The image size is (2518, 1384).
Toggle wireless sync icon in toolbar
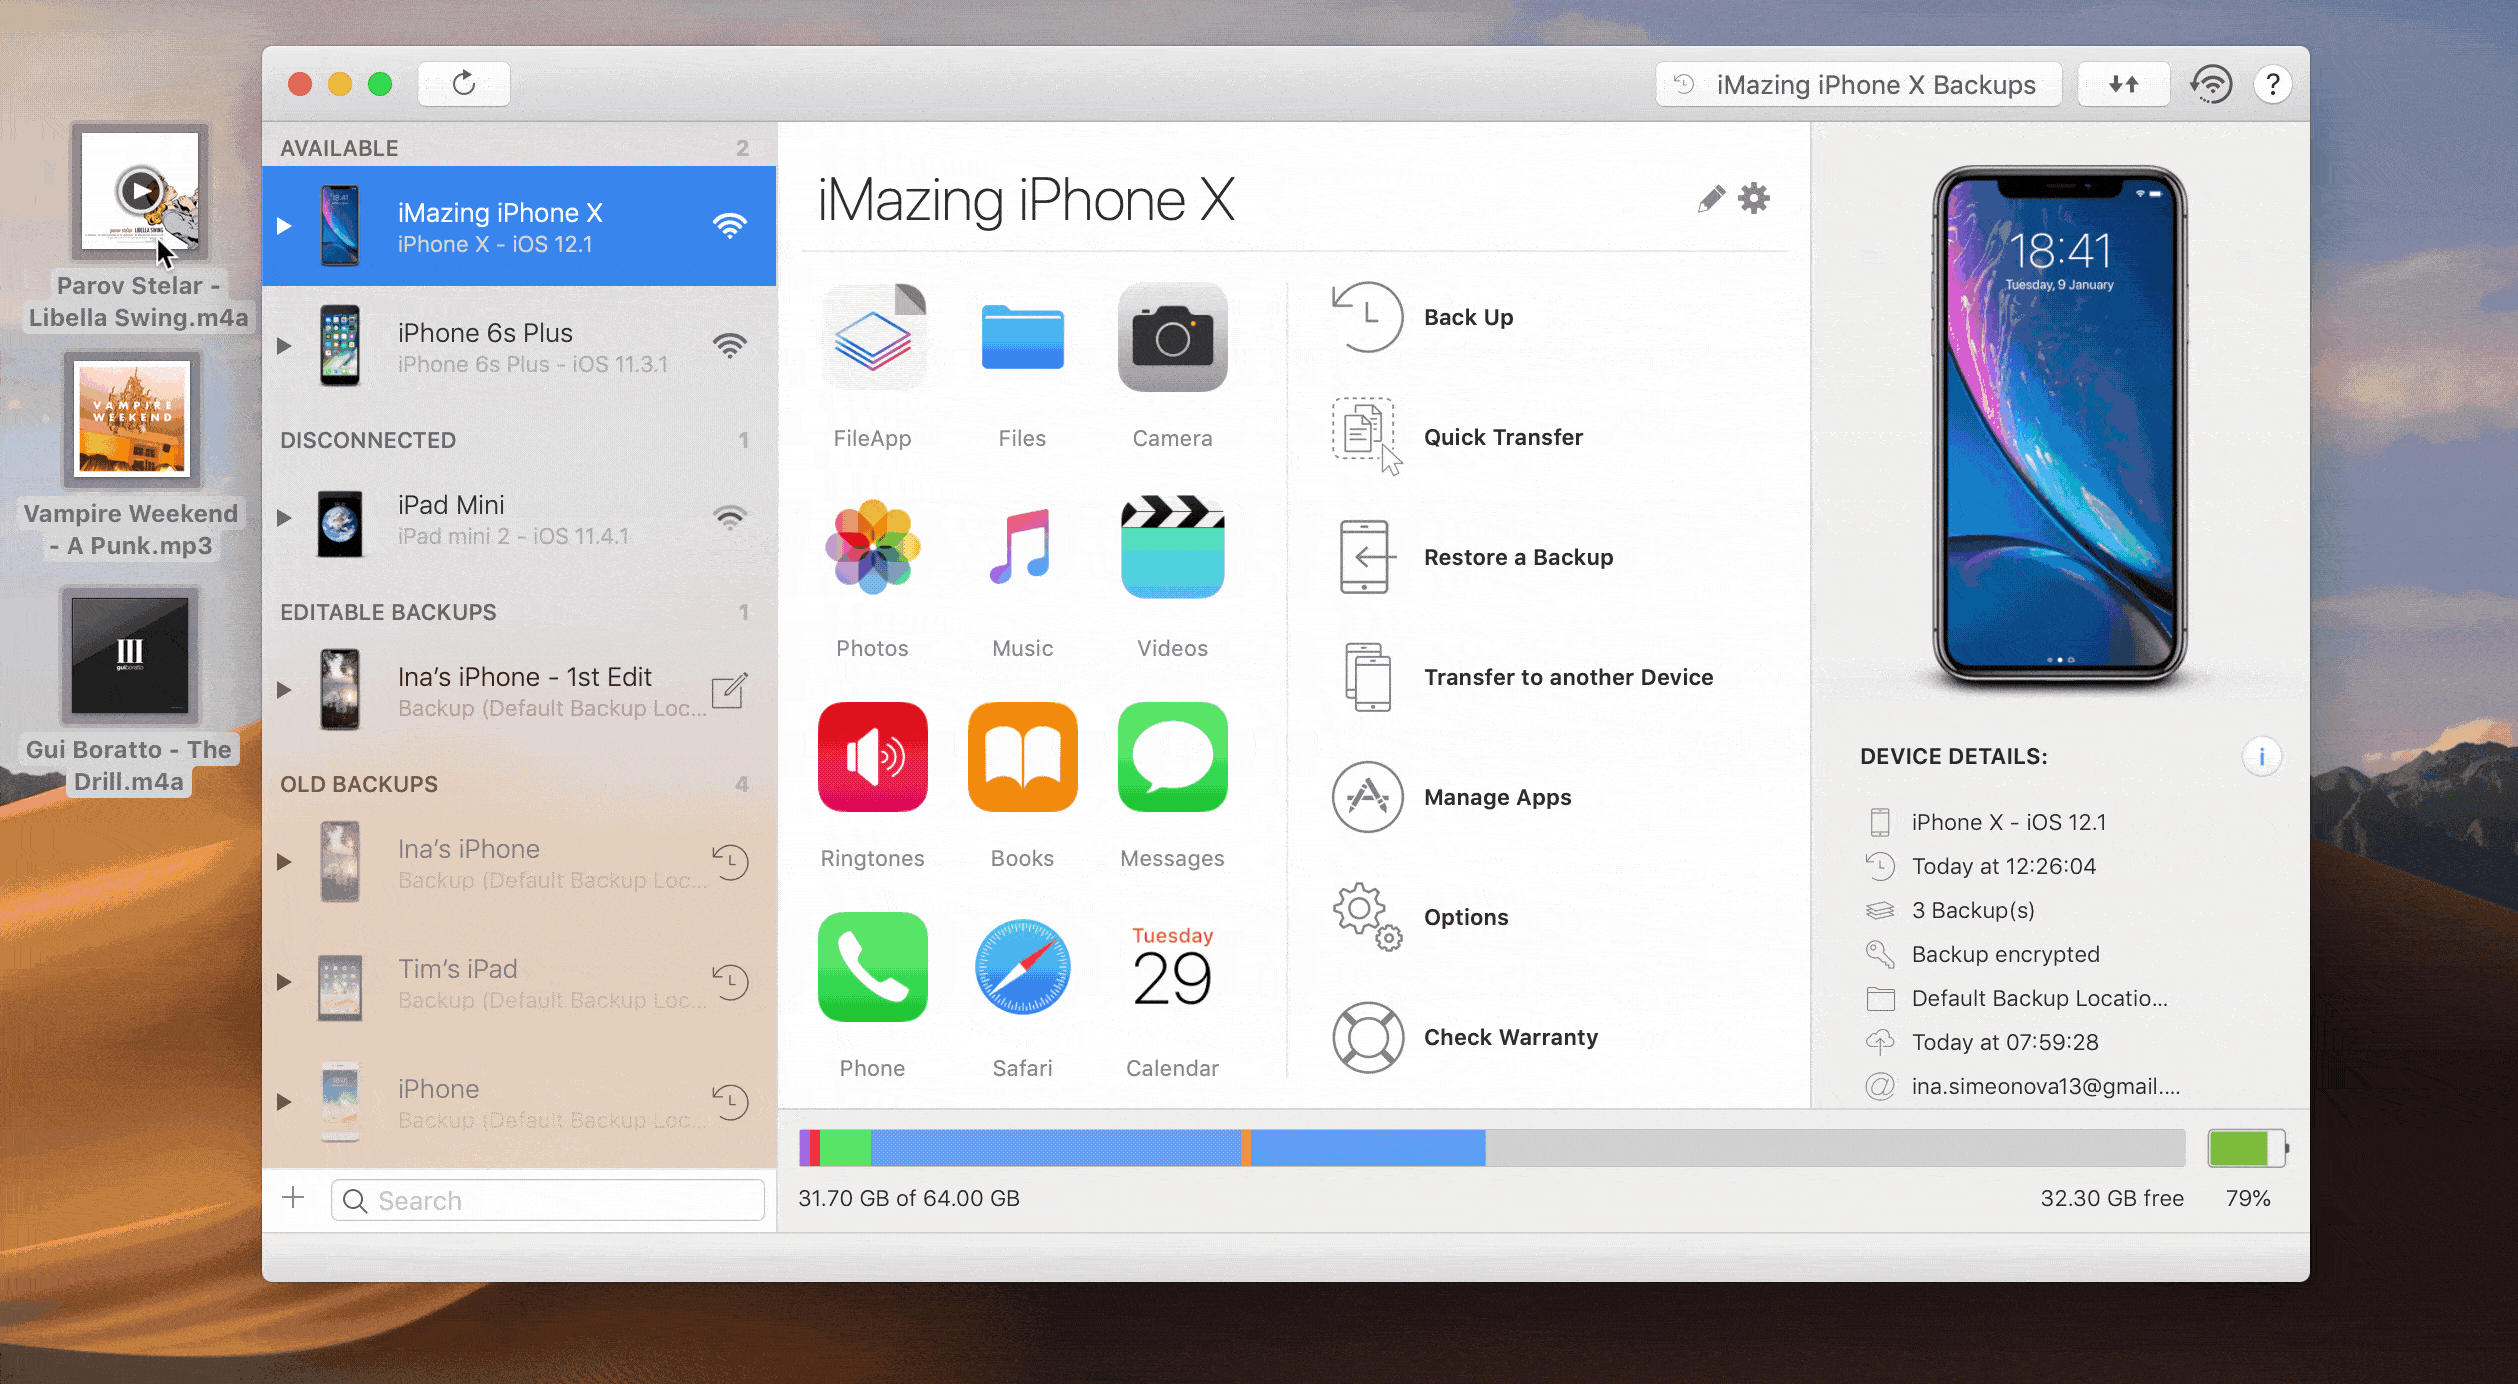pyautogui.click(x=2211, y=82)
